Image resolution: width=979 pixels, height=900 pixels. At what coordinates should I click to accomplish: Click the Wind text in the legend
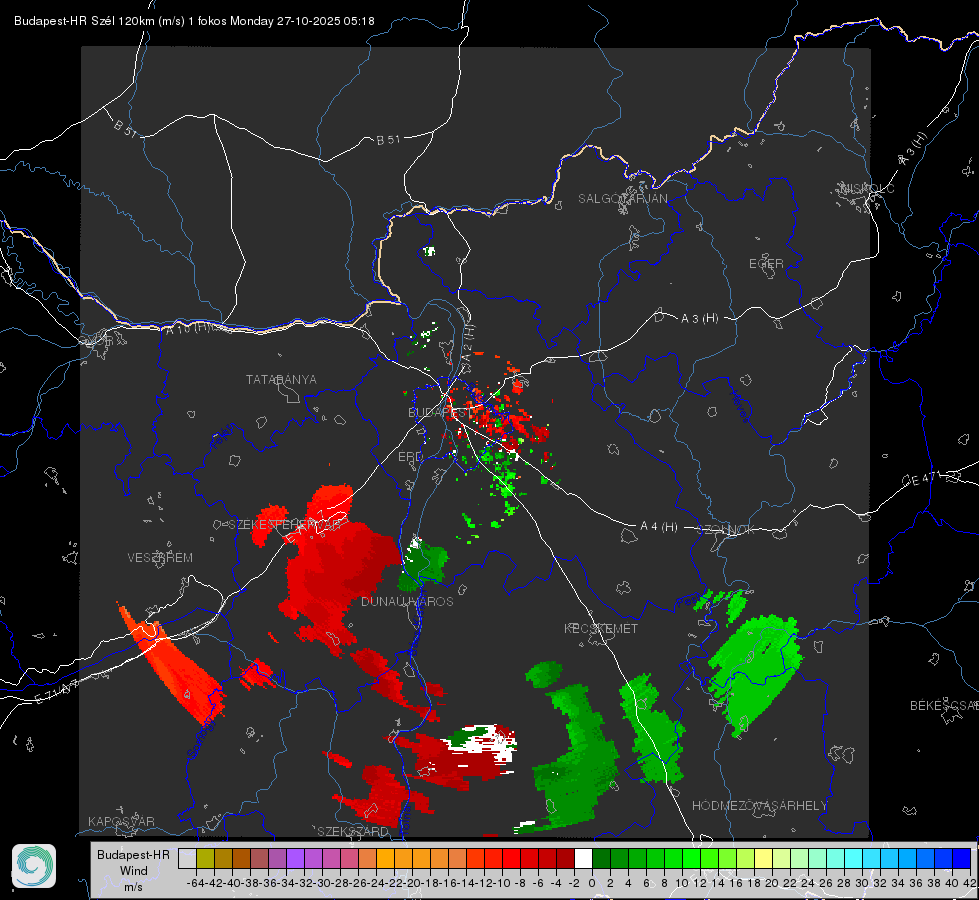pyautogui.click(x=134, y=871)
